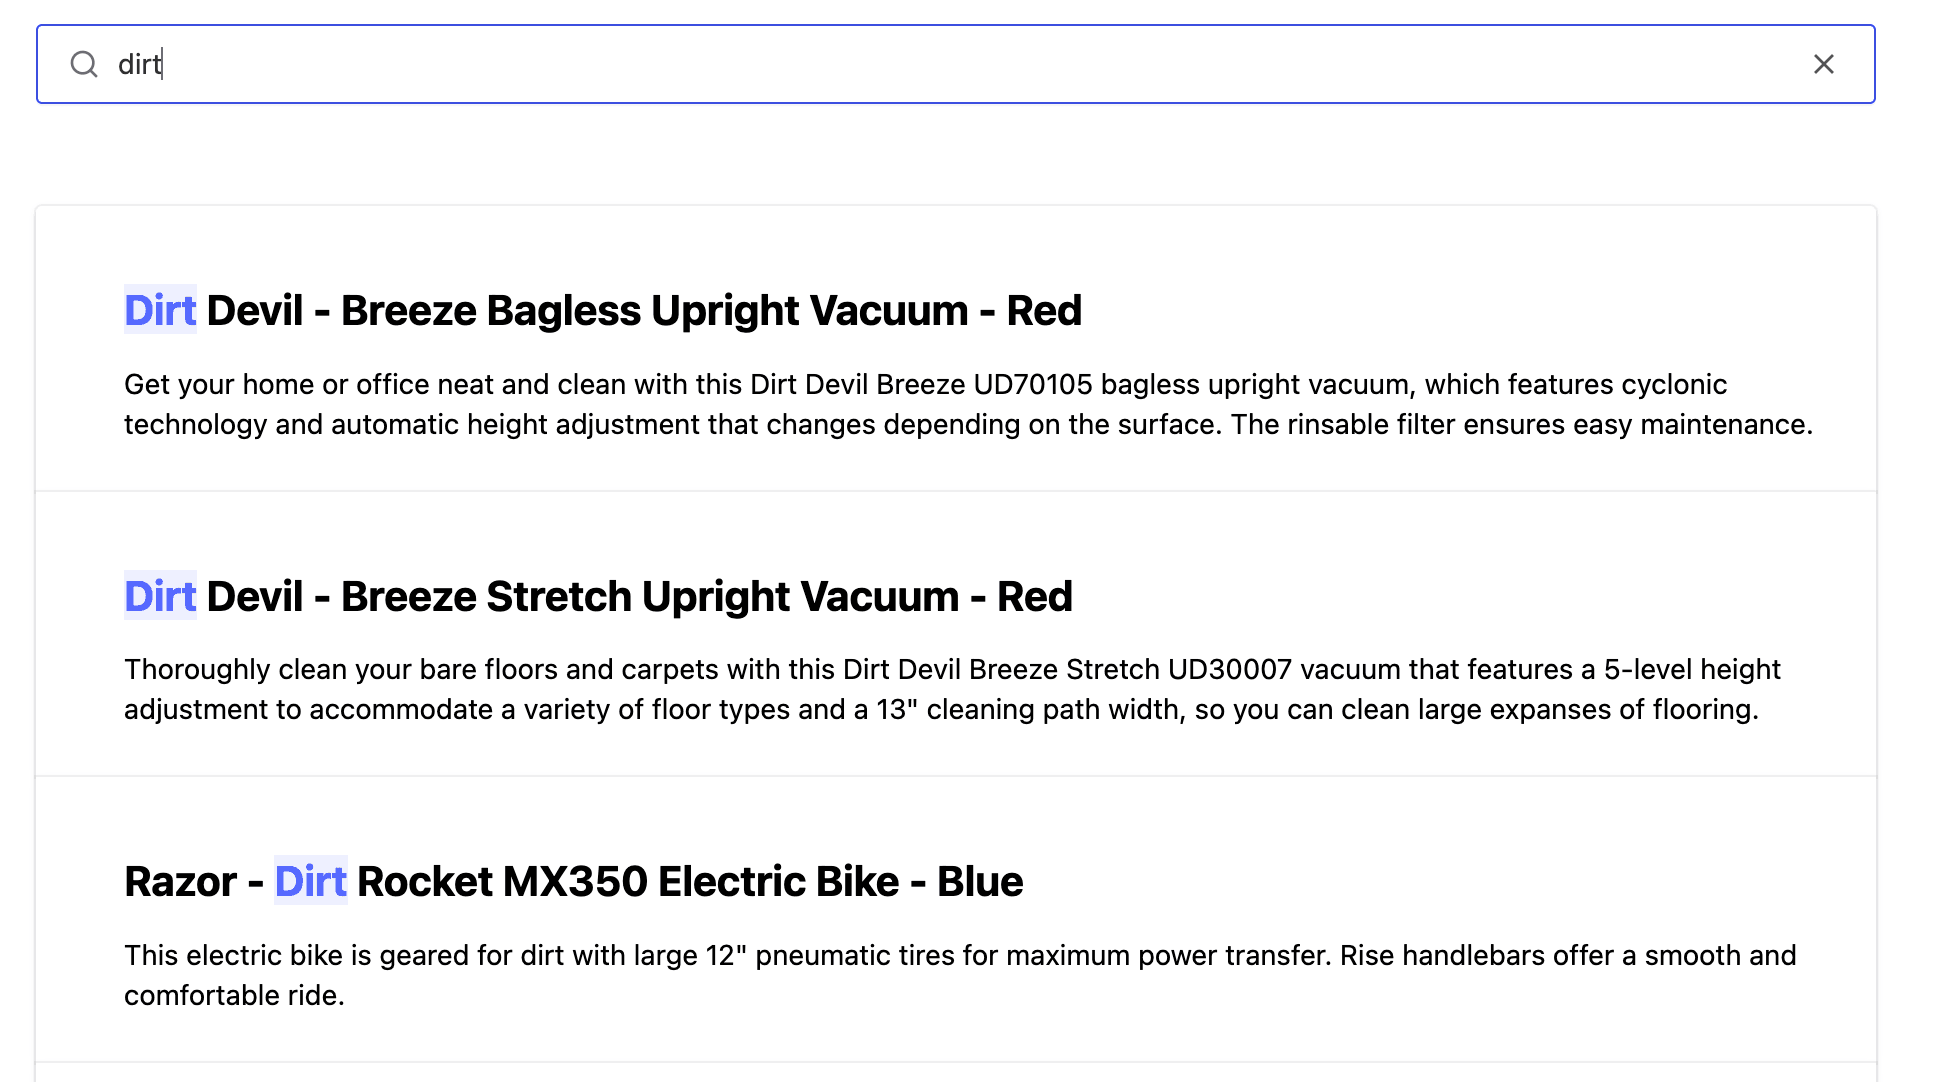Screen dimensions: 1952x1082
Task: Click the word "Razor" in the third title
Action: [x=180, y=882]
